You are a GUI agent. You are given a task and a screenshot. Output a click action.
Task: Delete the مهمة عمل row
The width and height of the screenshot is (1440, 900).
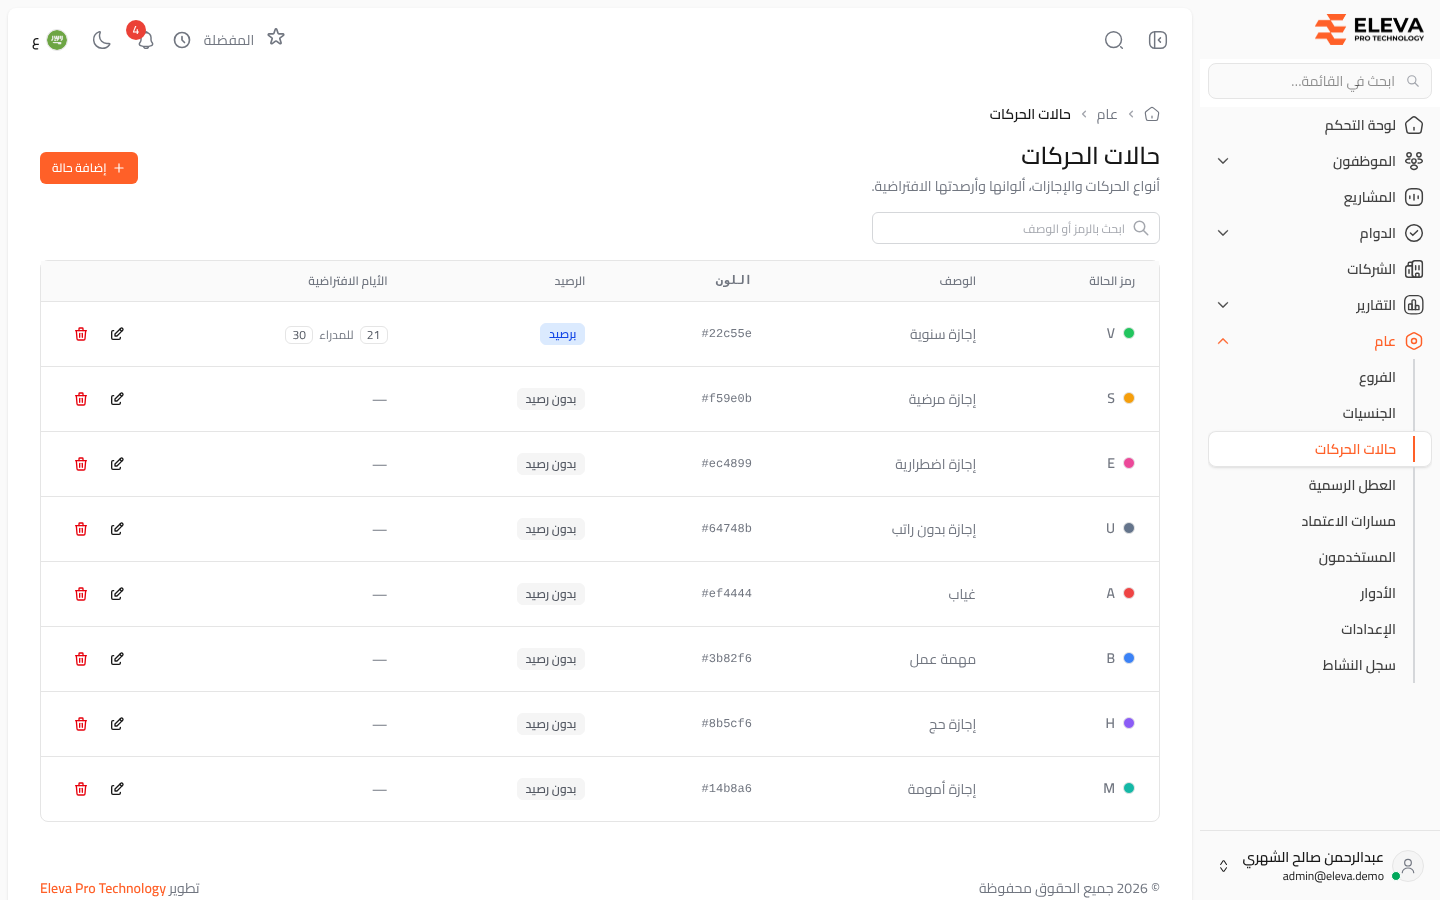coord(81,659)
